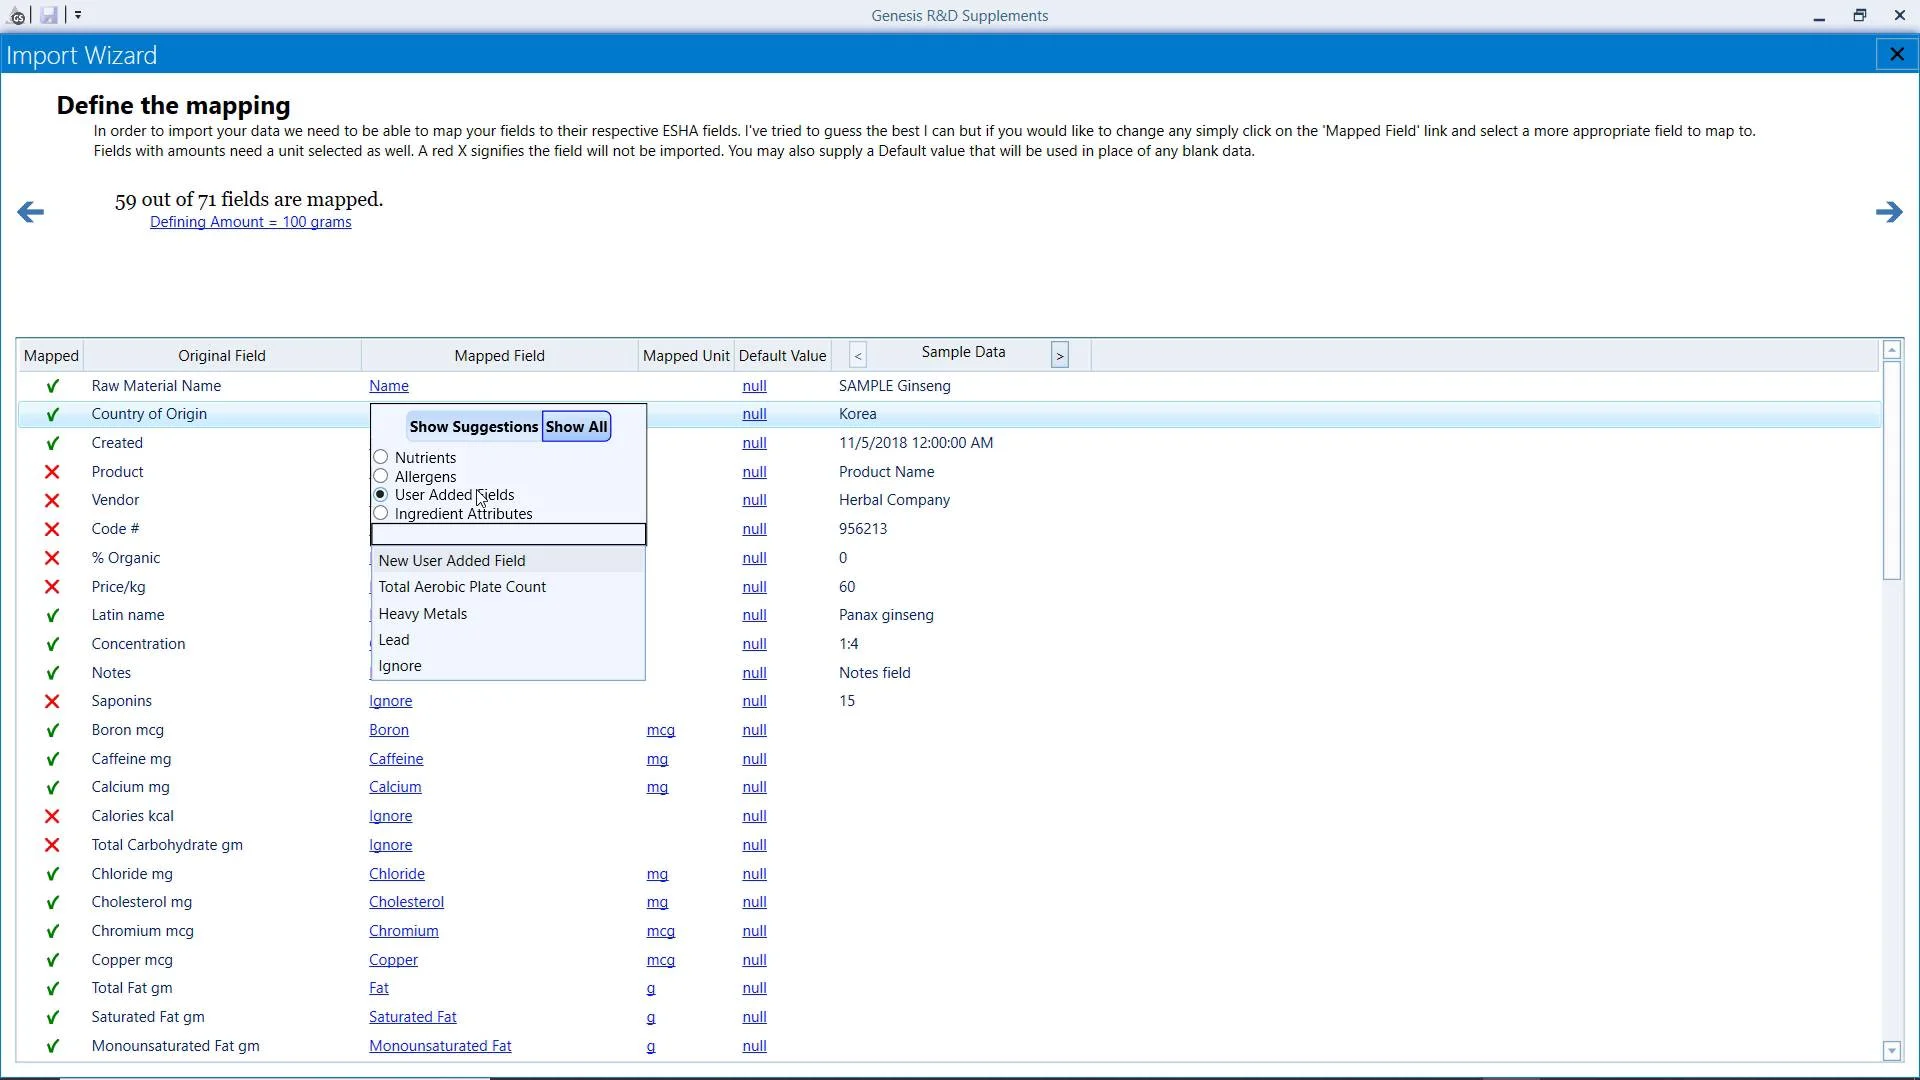The height and width of the screenshot is (1080, 1920).
Task: Click the red X for Vendor row
Action: coord(52,500)
